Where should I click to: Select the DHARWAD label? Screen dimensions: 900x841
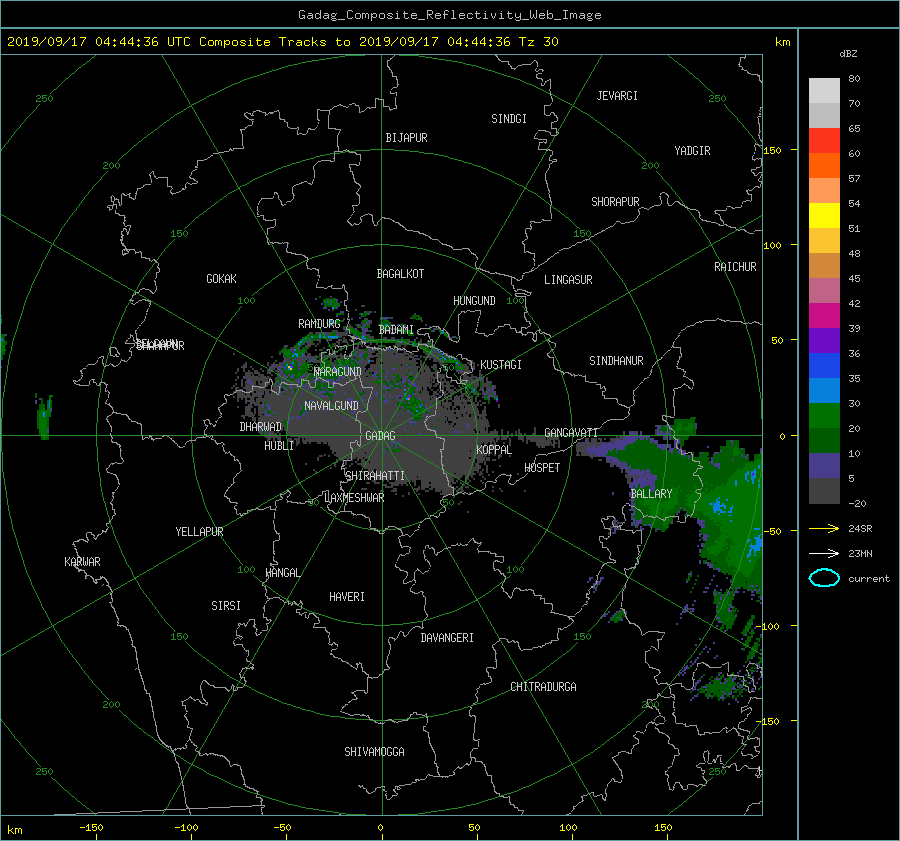point(260,427)
